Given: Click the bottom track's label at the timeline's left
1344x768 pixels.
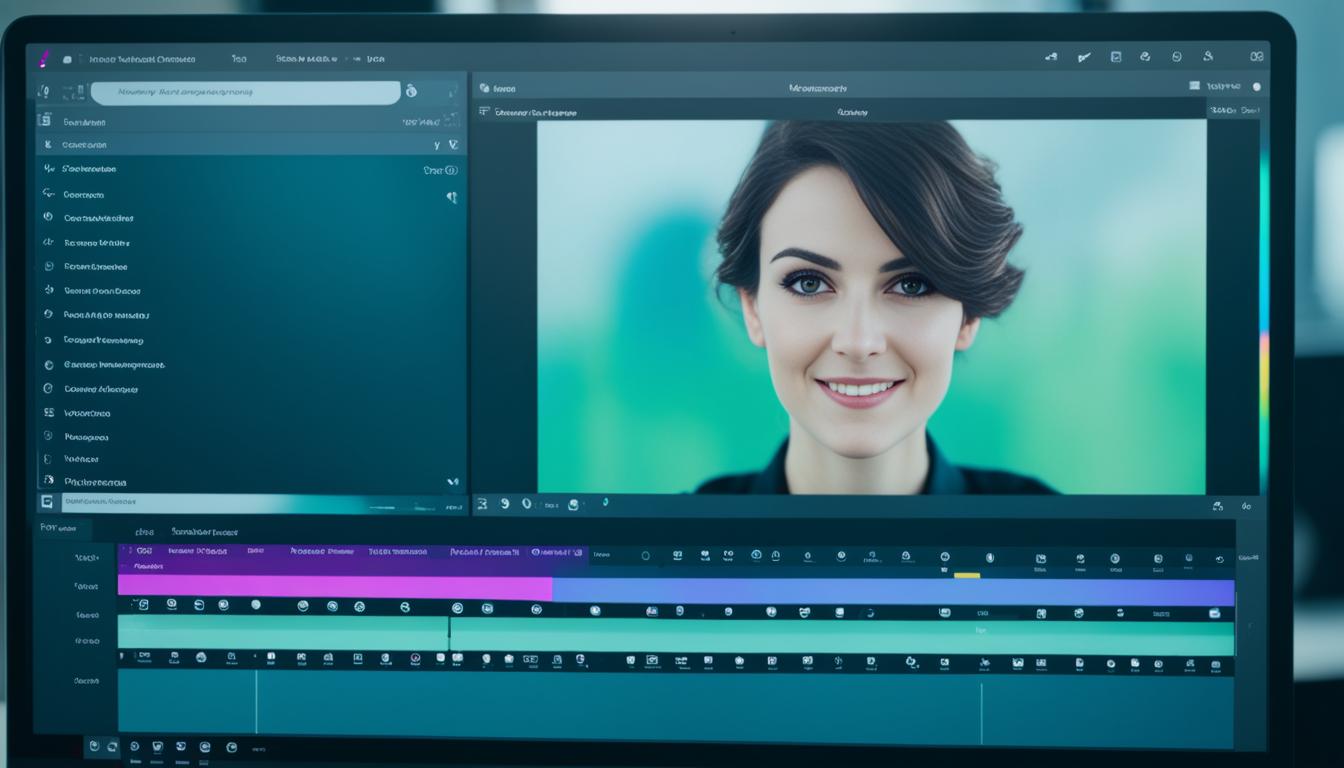Looking at the screenshot, I should pyautogui.click(x=87, y=681).
